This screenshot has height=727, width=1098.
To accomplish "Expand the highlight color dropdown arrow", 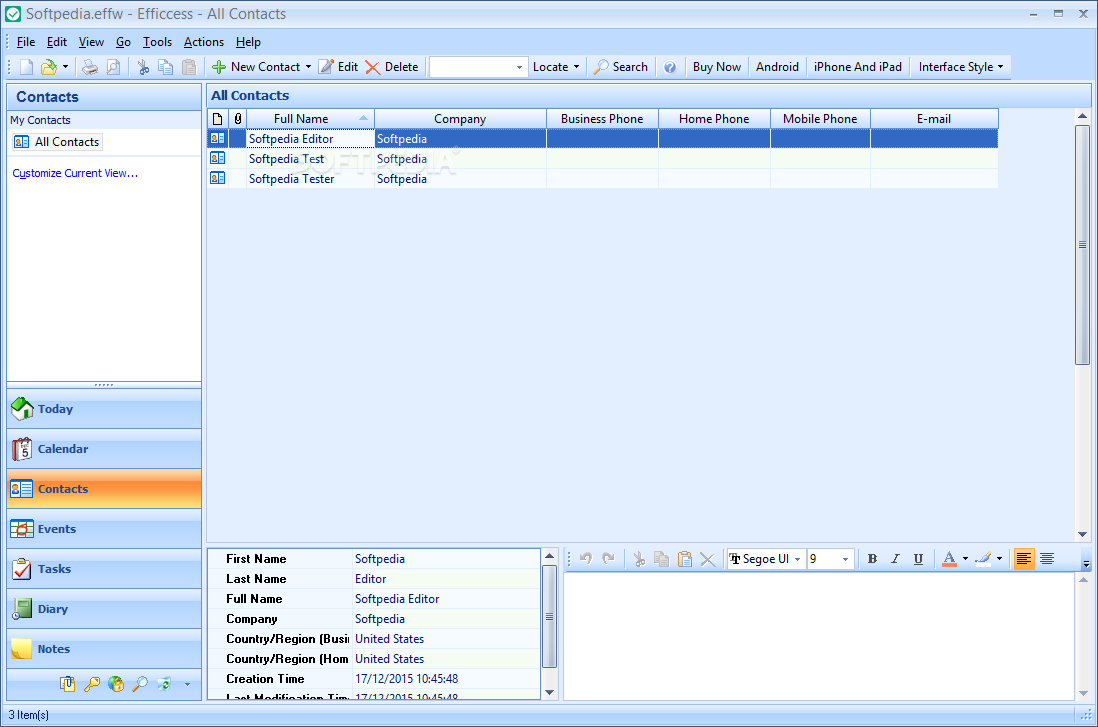I will [1000, 559].
